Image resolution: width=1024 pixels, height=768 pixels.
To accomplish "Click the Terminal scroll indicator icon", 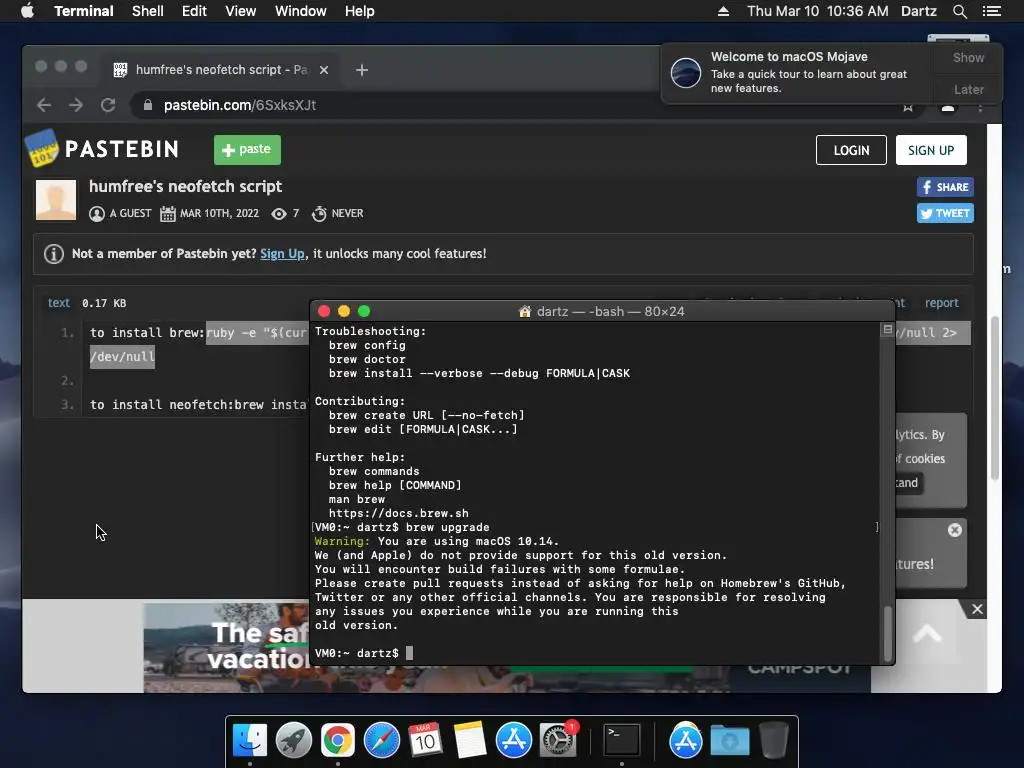I will pyautogui.click(x=887, y=330).
